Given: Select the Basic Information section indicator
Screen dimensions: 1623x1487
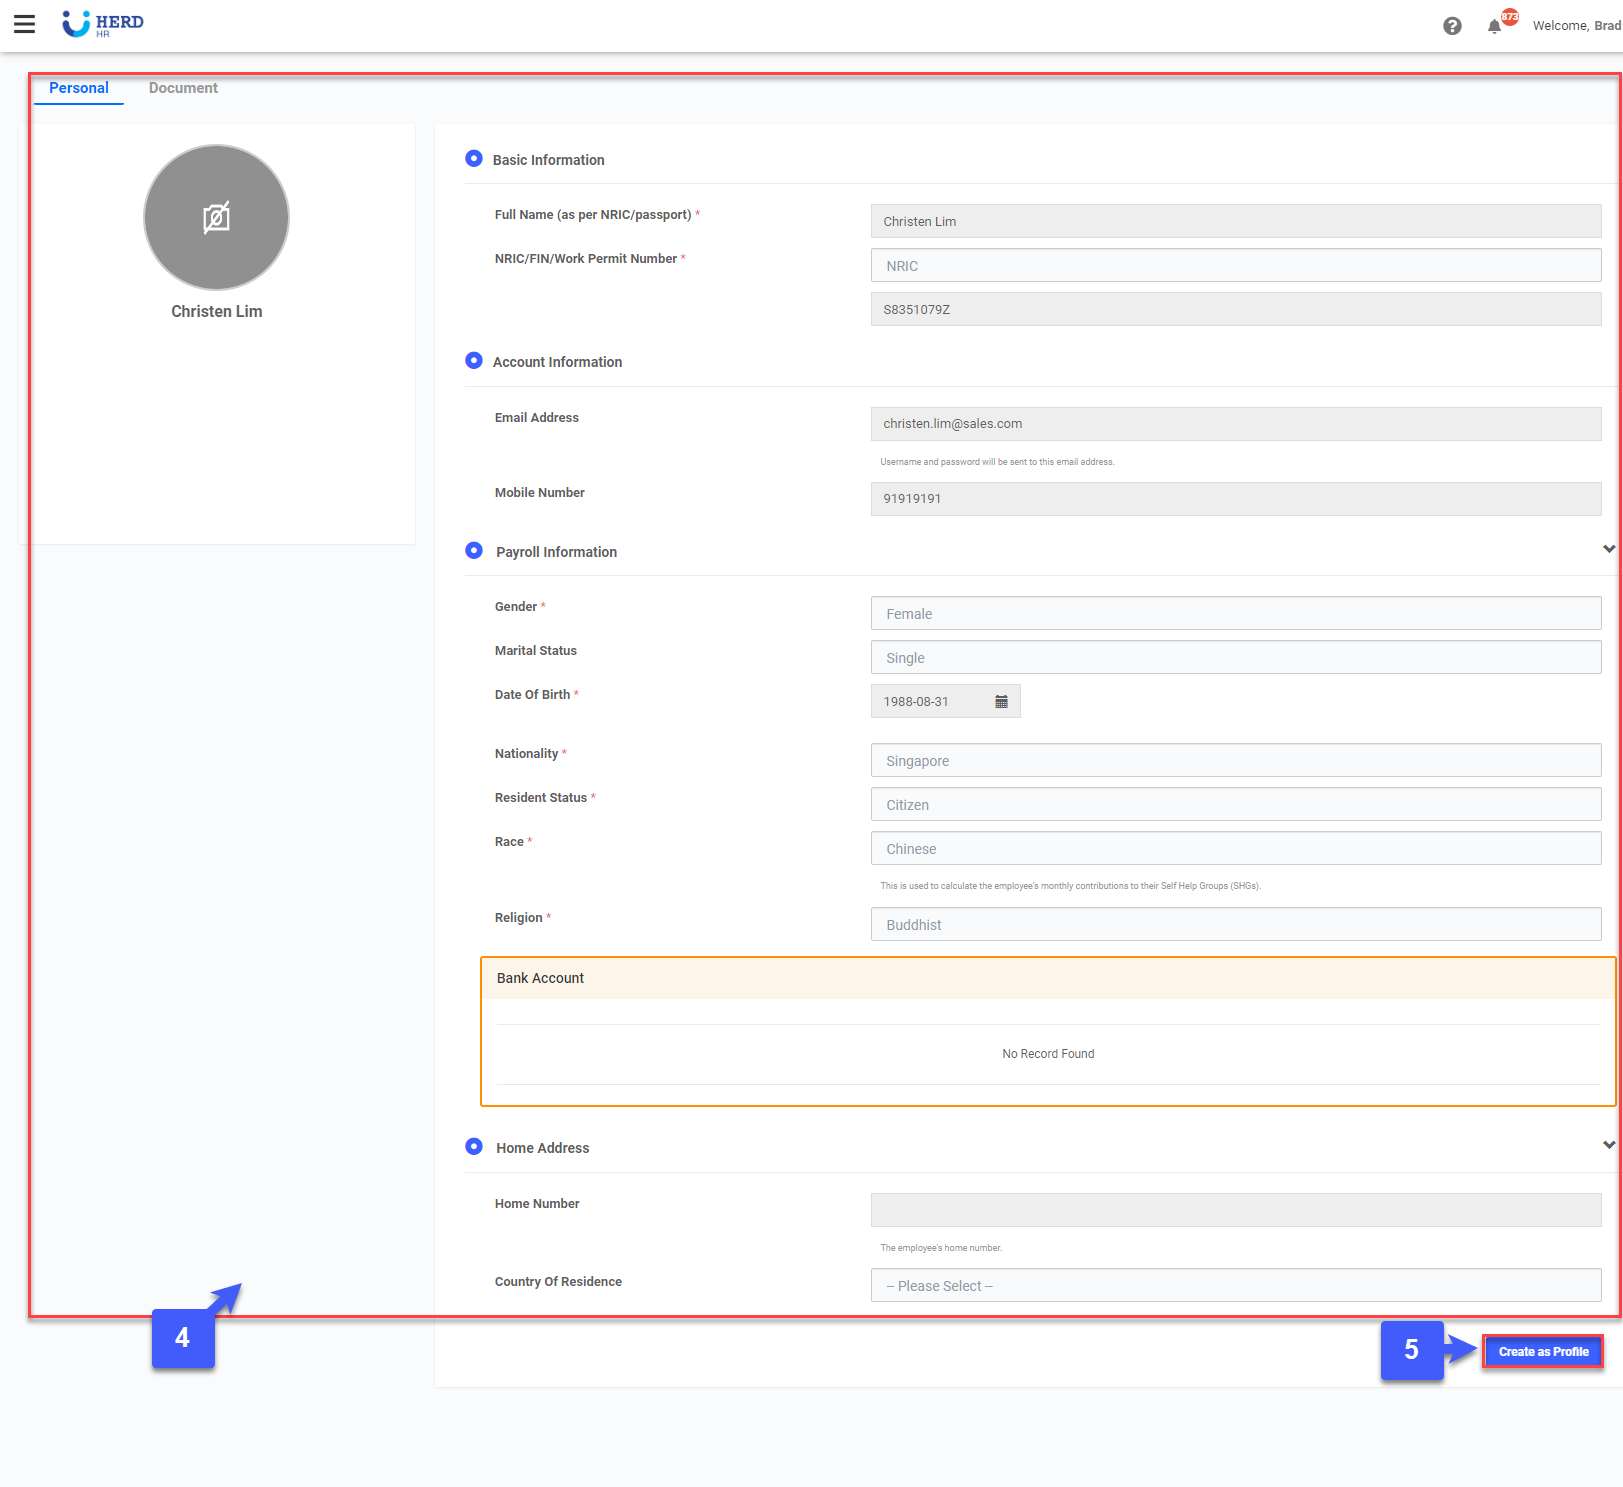Looking at the screenshot, I should point(474,158).
